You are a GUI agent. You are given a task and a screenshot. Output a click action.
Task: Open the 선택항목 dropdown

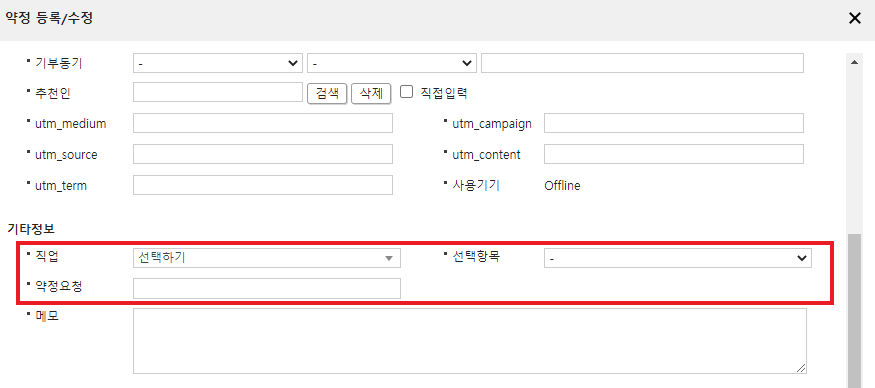677,258
